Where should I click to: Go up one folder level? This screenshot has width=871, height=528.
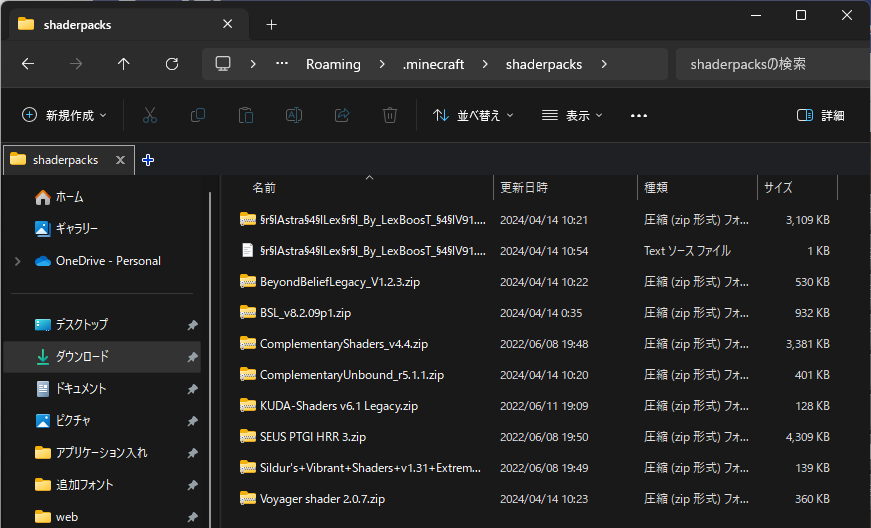click(x=124, y=64)
